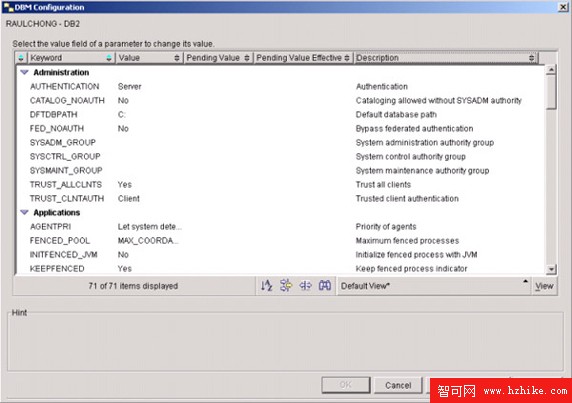Click the DBM Configuration title bar icon
Viewport: 572px width, 403px height.
click(x=8, y=7)
